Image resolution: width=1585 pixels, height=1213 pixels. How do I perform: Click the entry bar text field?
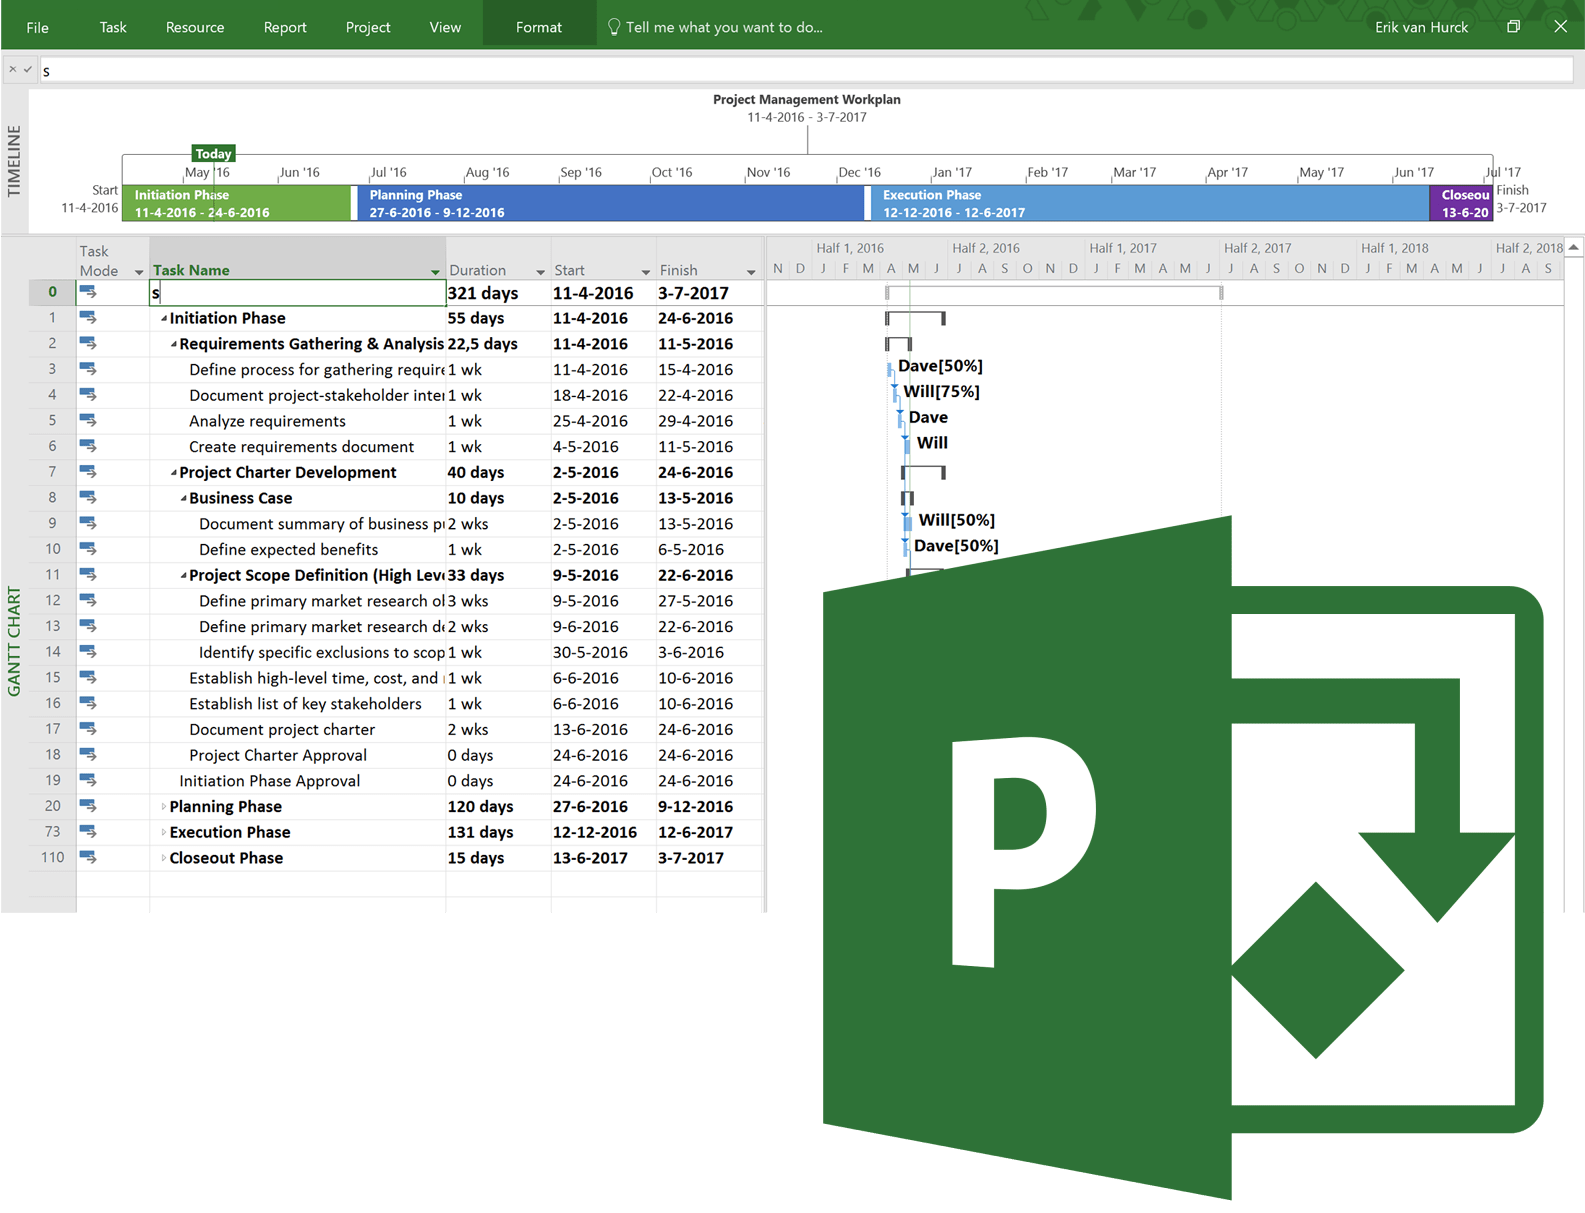pos(806,70)
